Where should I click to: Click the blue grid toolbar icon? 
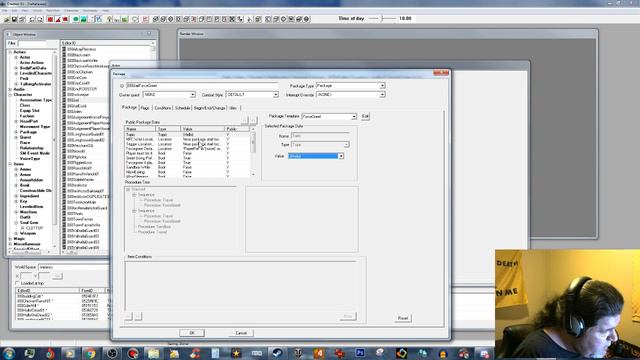coord(98,19)
